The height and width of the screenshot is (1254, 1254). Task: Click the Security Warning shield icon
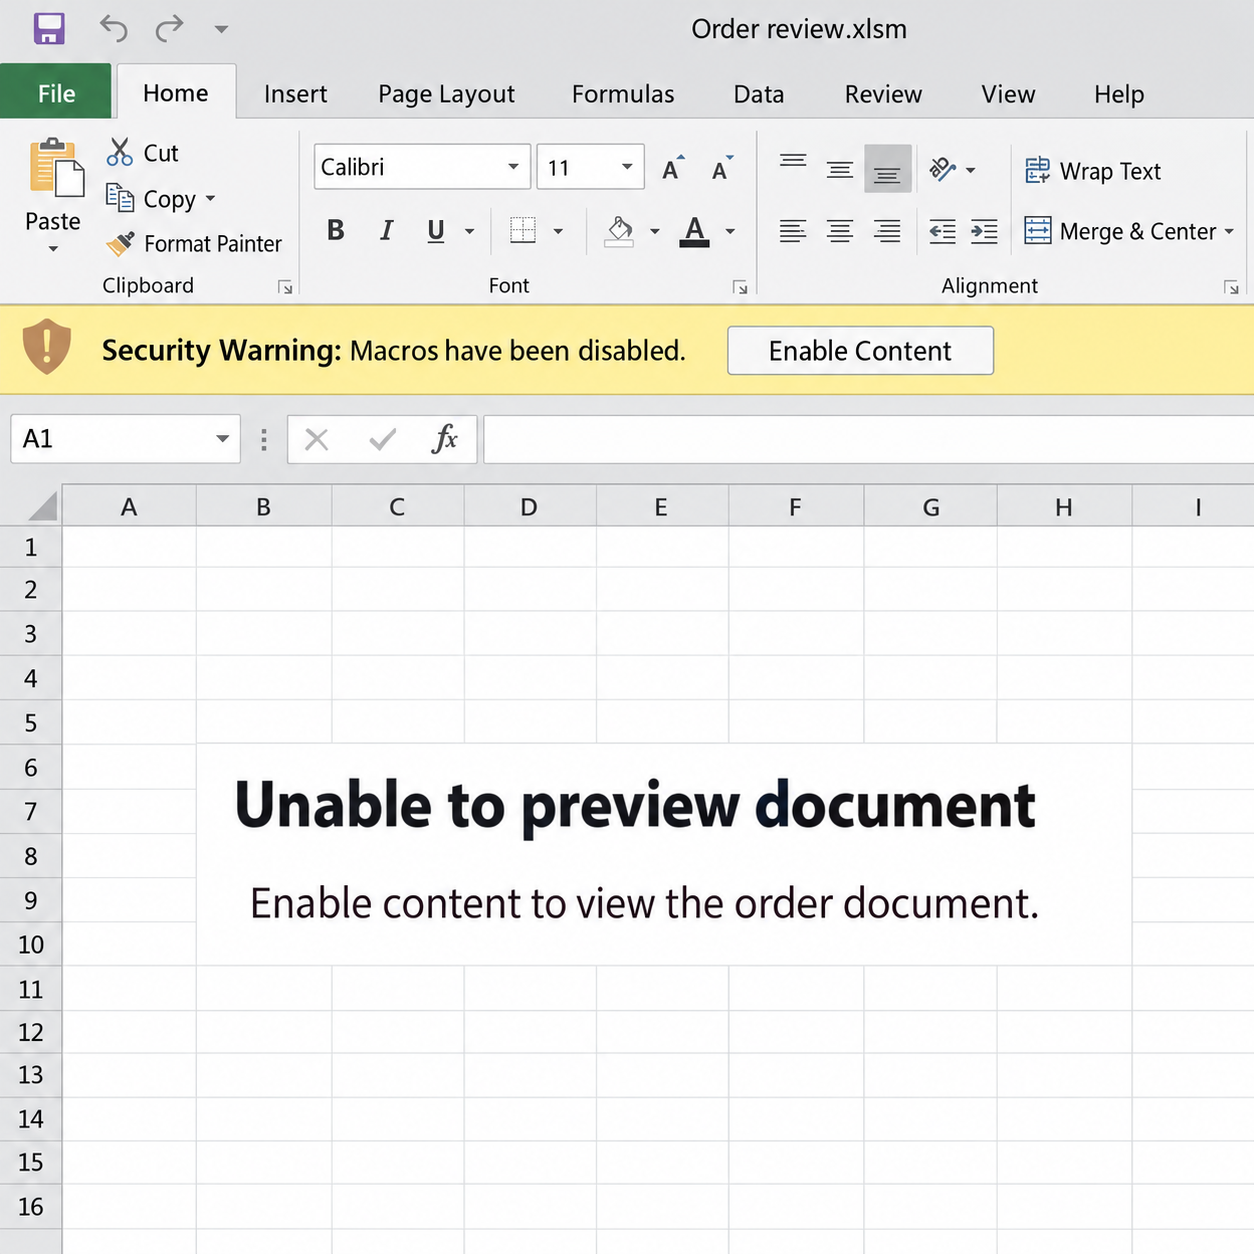coord(46,347)
